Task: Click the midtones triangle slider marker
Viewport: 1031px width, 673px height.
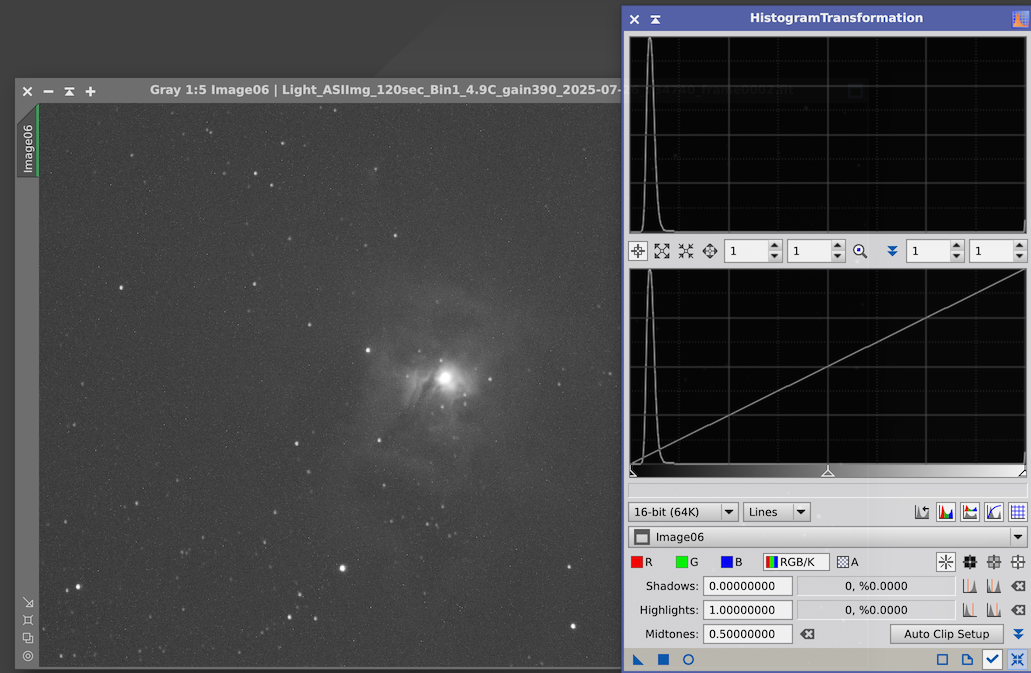Action: tap(827, 471)
